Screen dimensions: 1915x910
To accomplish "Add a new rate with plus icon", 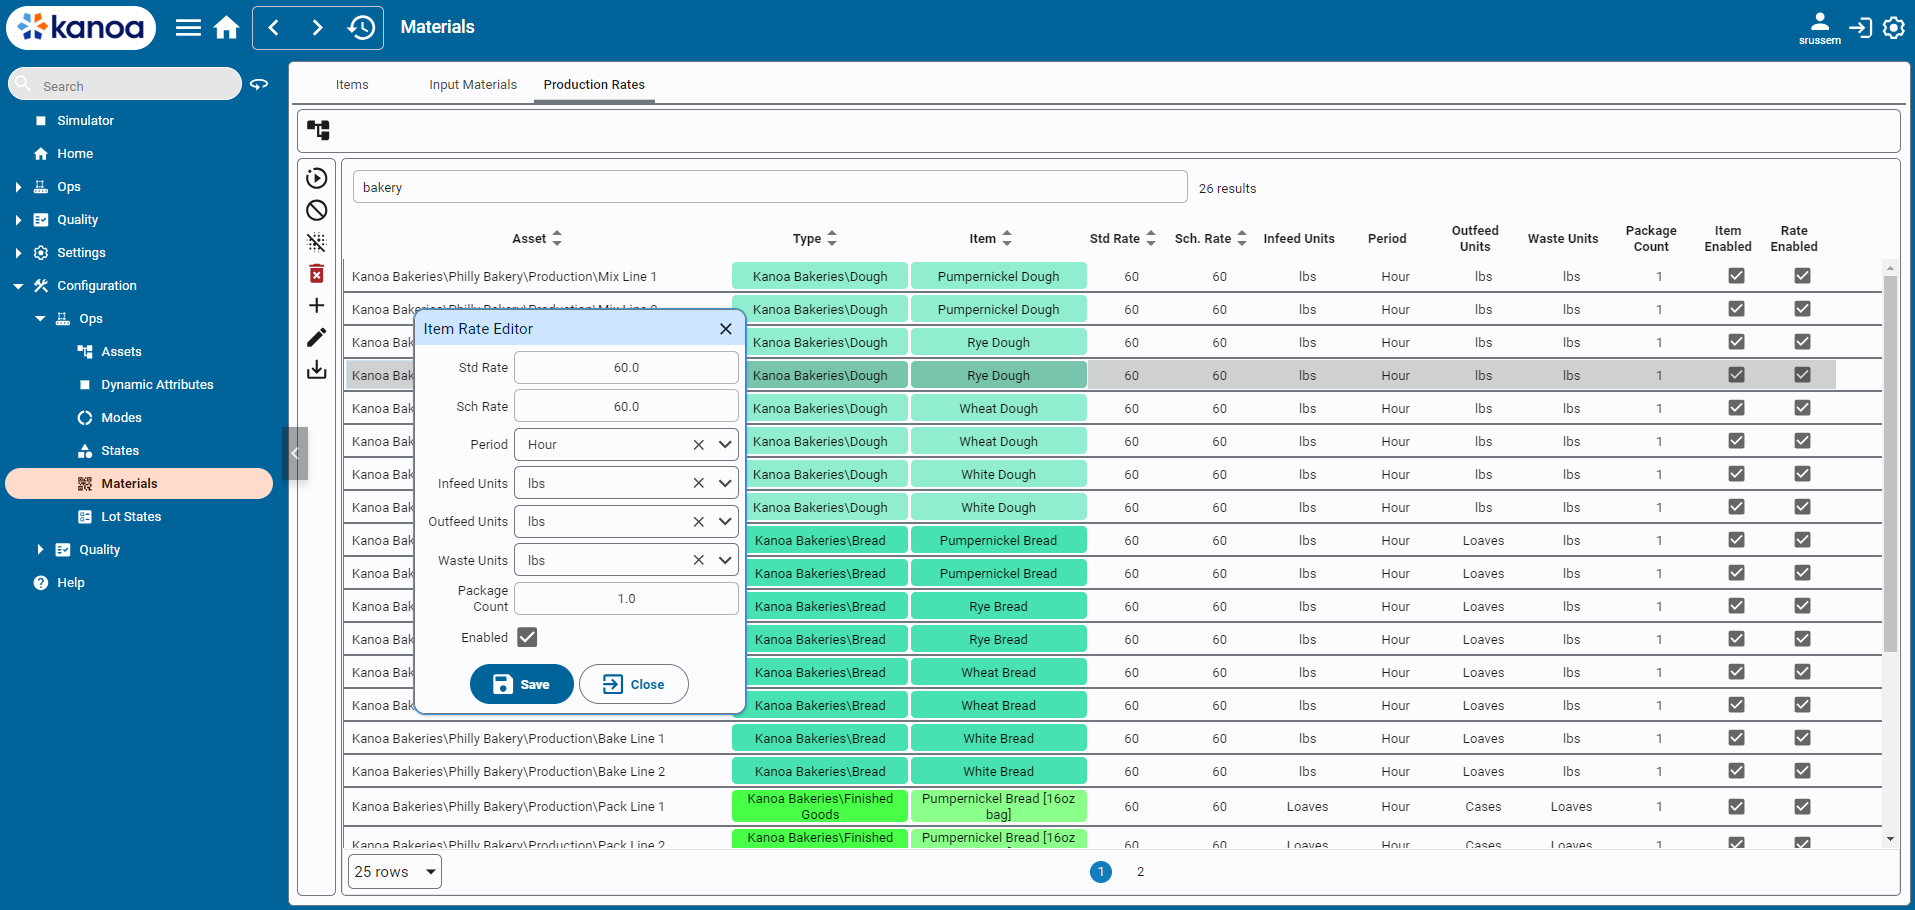I will 316,305.
